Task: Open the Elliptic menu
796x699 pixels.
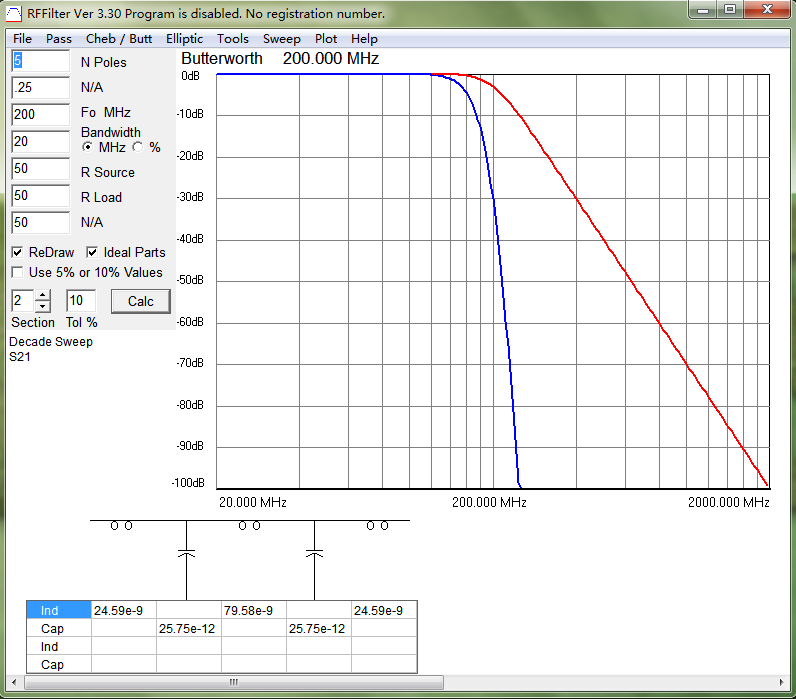Action: point(184,39)
